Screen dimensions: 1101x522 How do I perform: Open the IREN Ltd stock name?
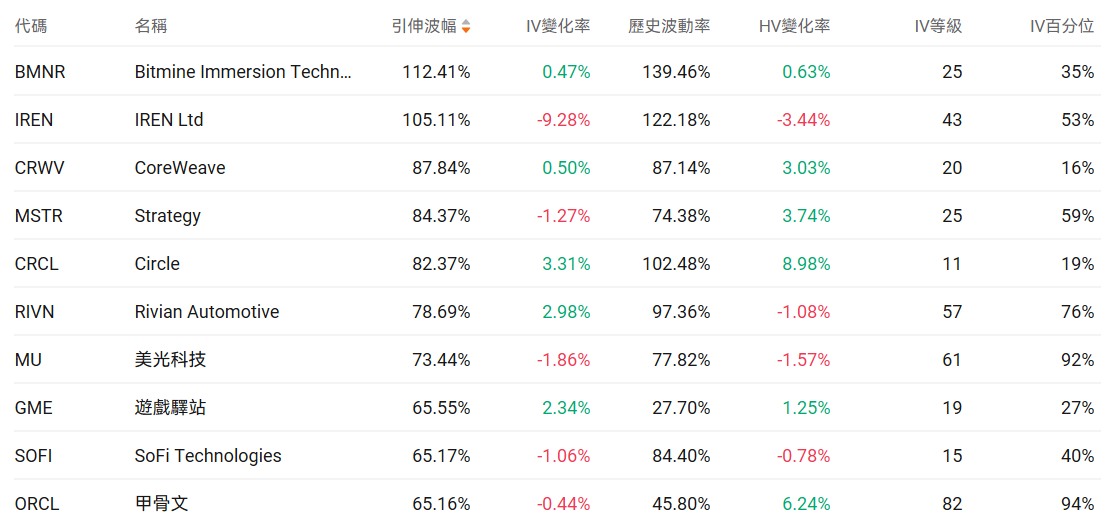coord(169,120)
